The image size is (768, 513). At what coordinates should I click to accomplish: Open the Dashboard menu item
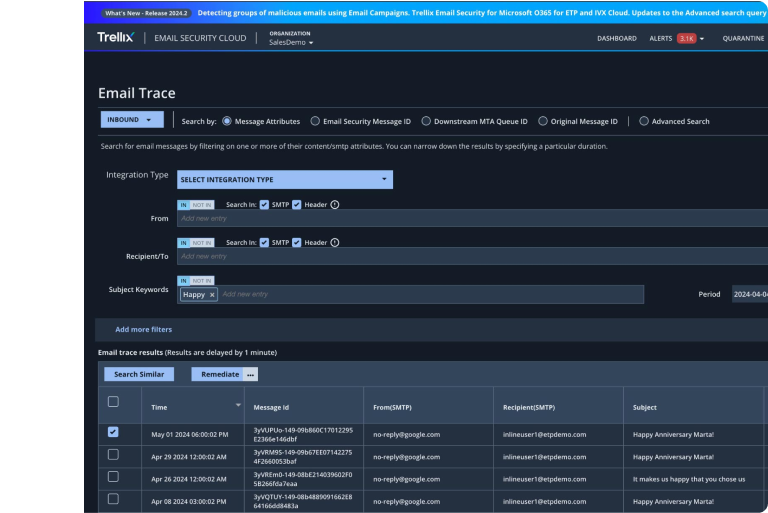(617, 38)
